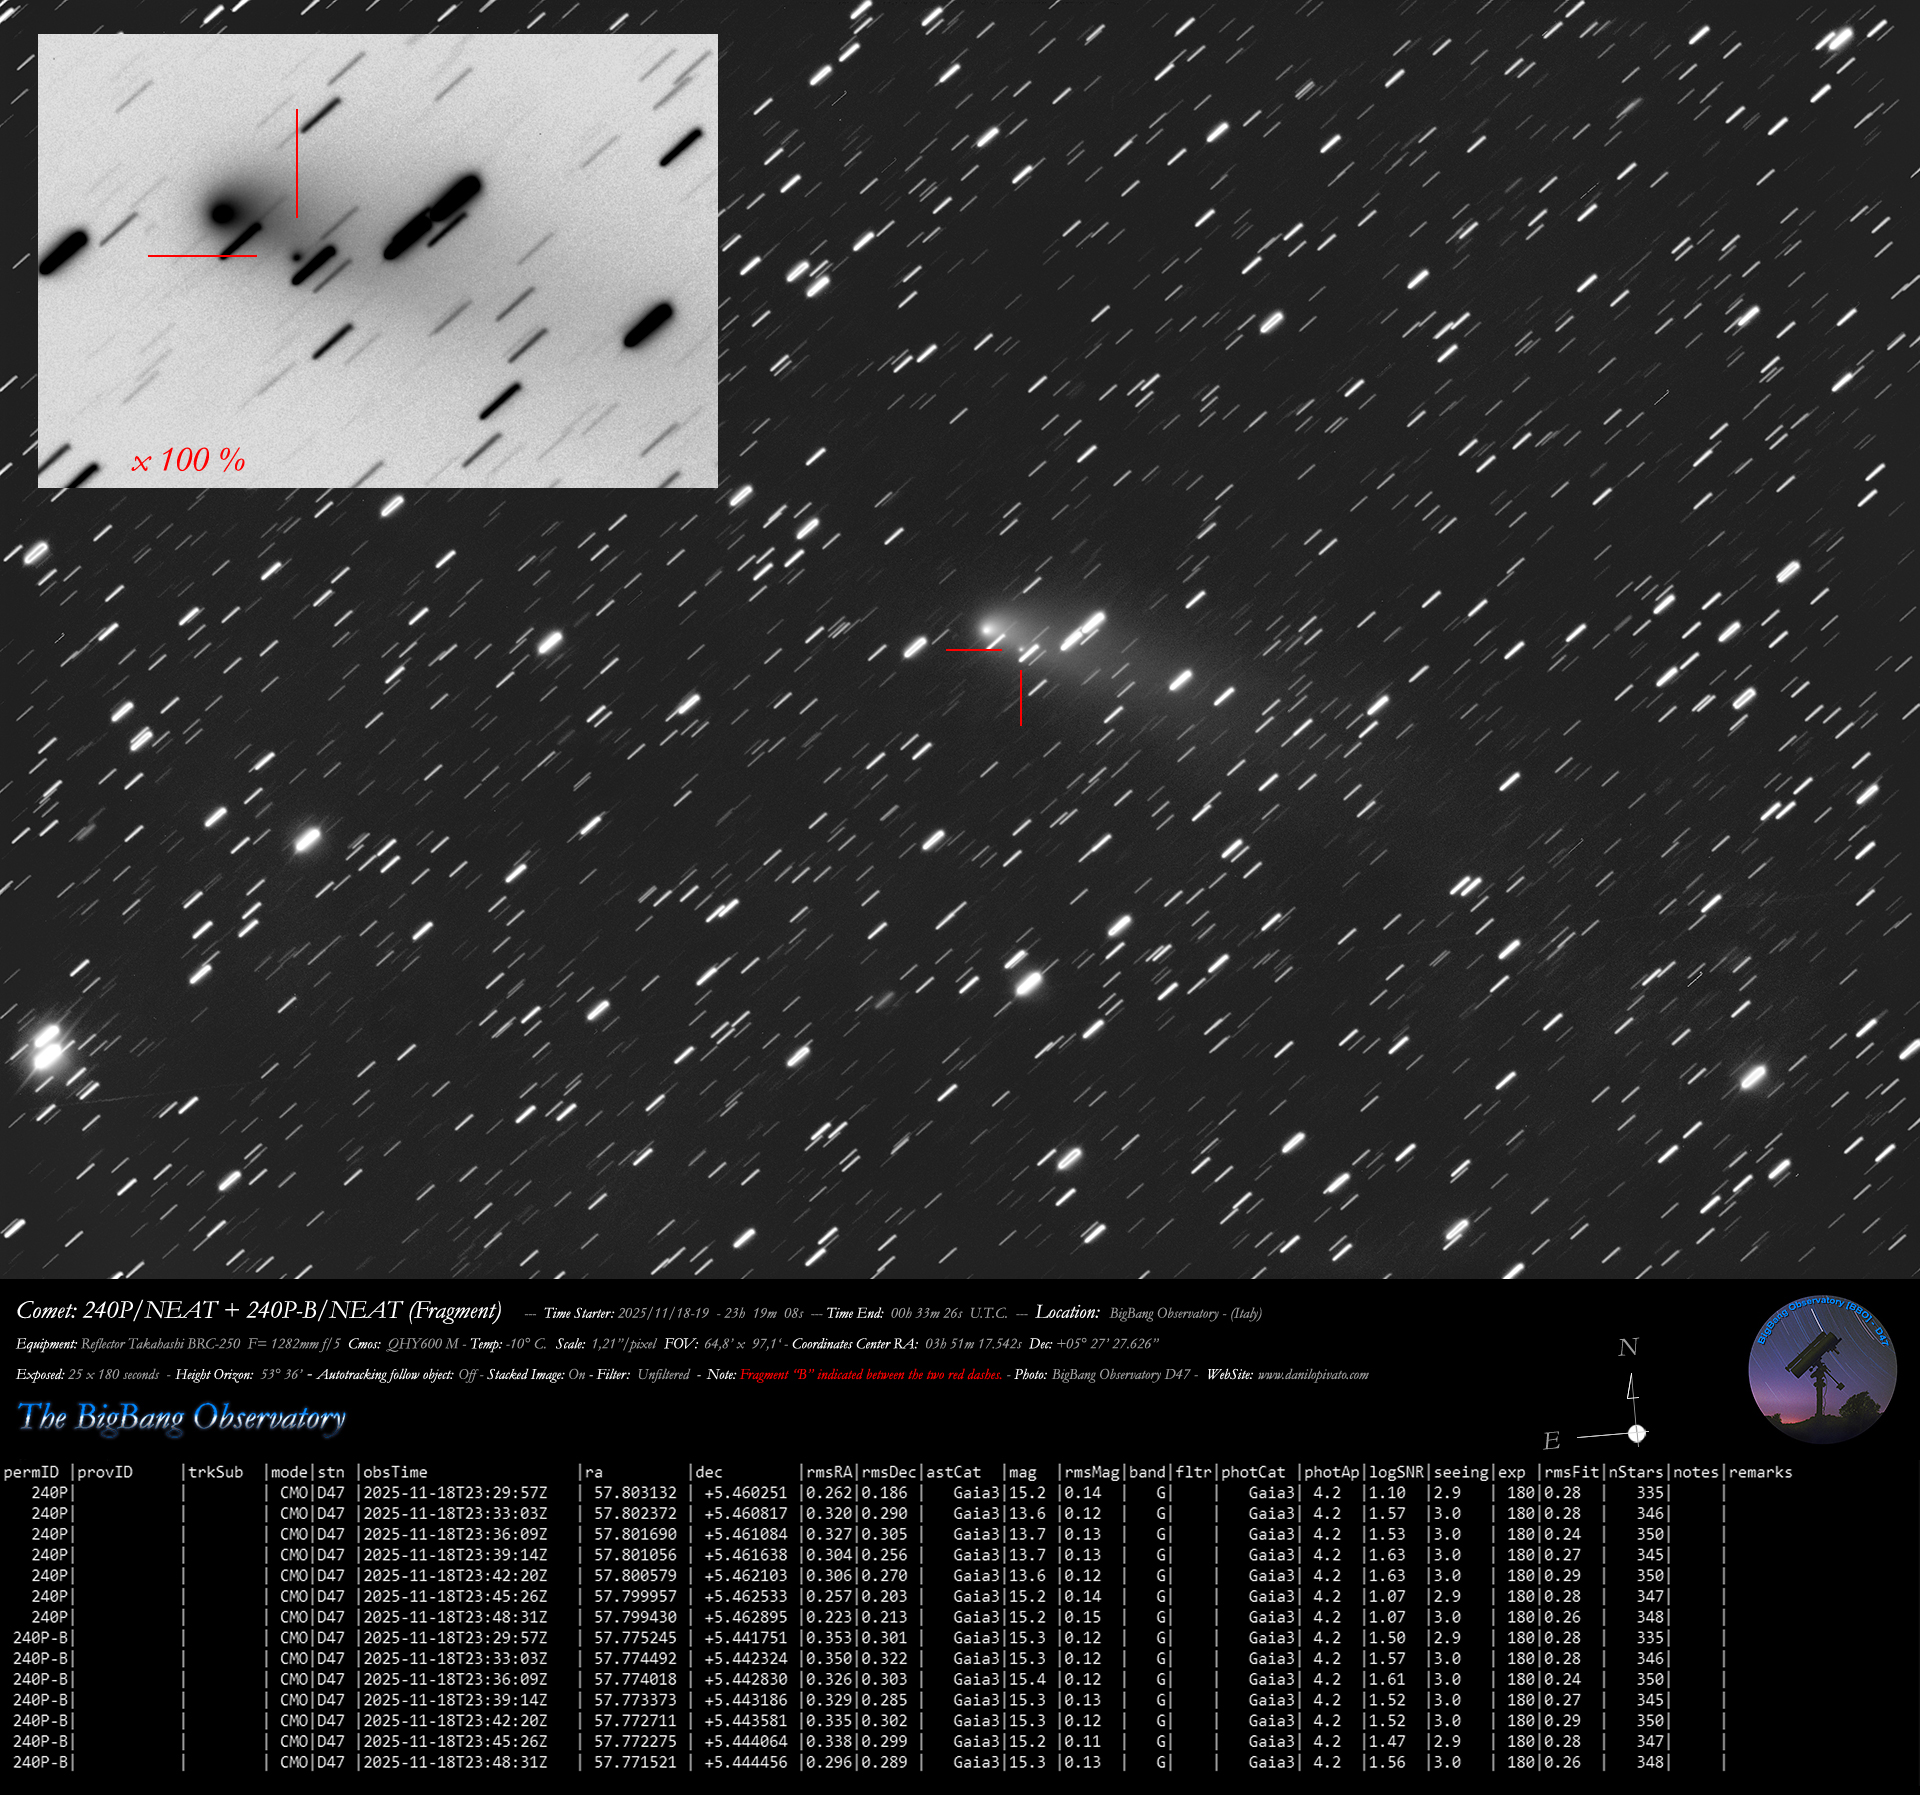Click the "remarks" column header

pos(1760,1472)
